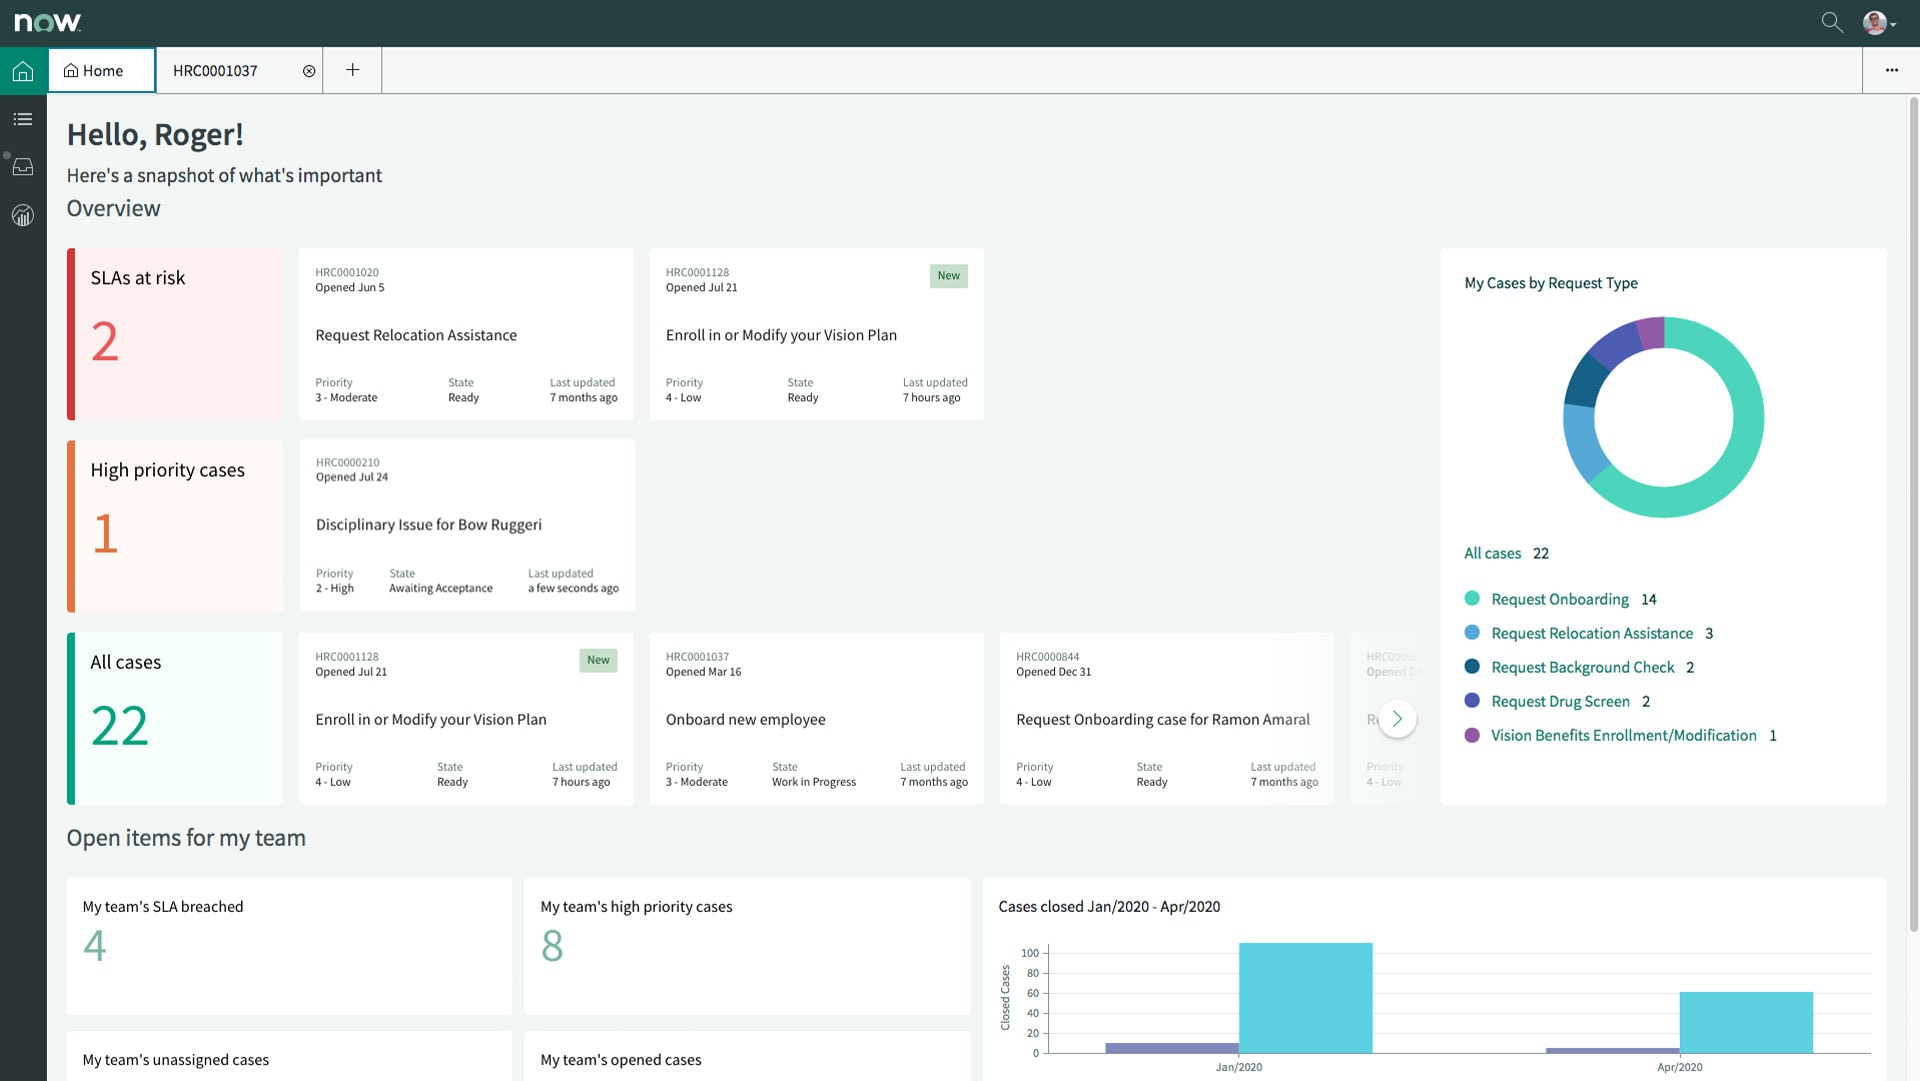
Task: Click the search magnifying glass icon
Action: pyautogui.click(x=1832, y=21)
